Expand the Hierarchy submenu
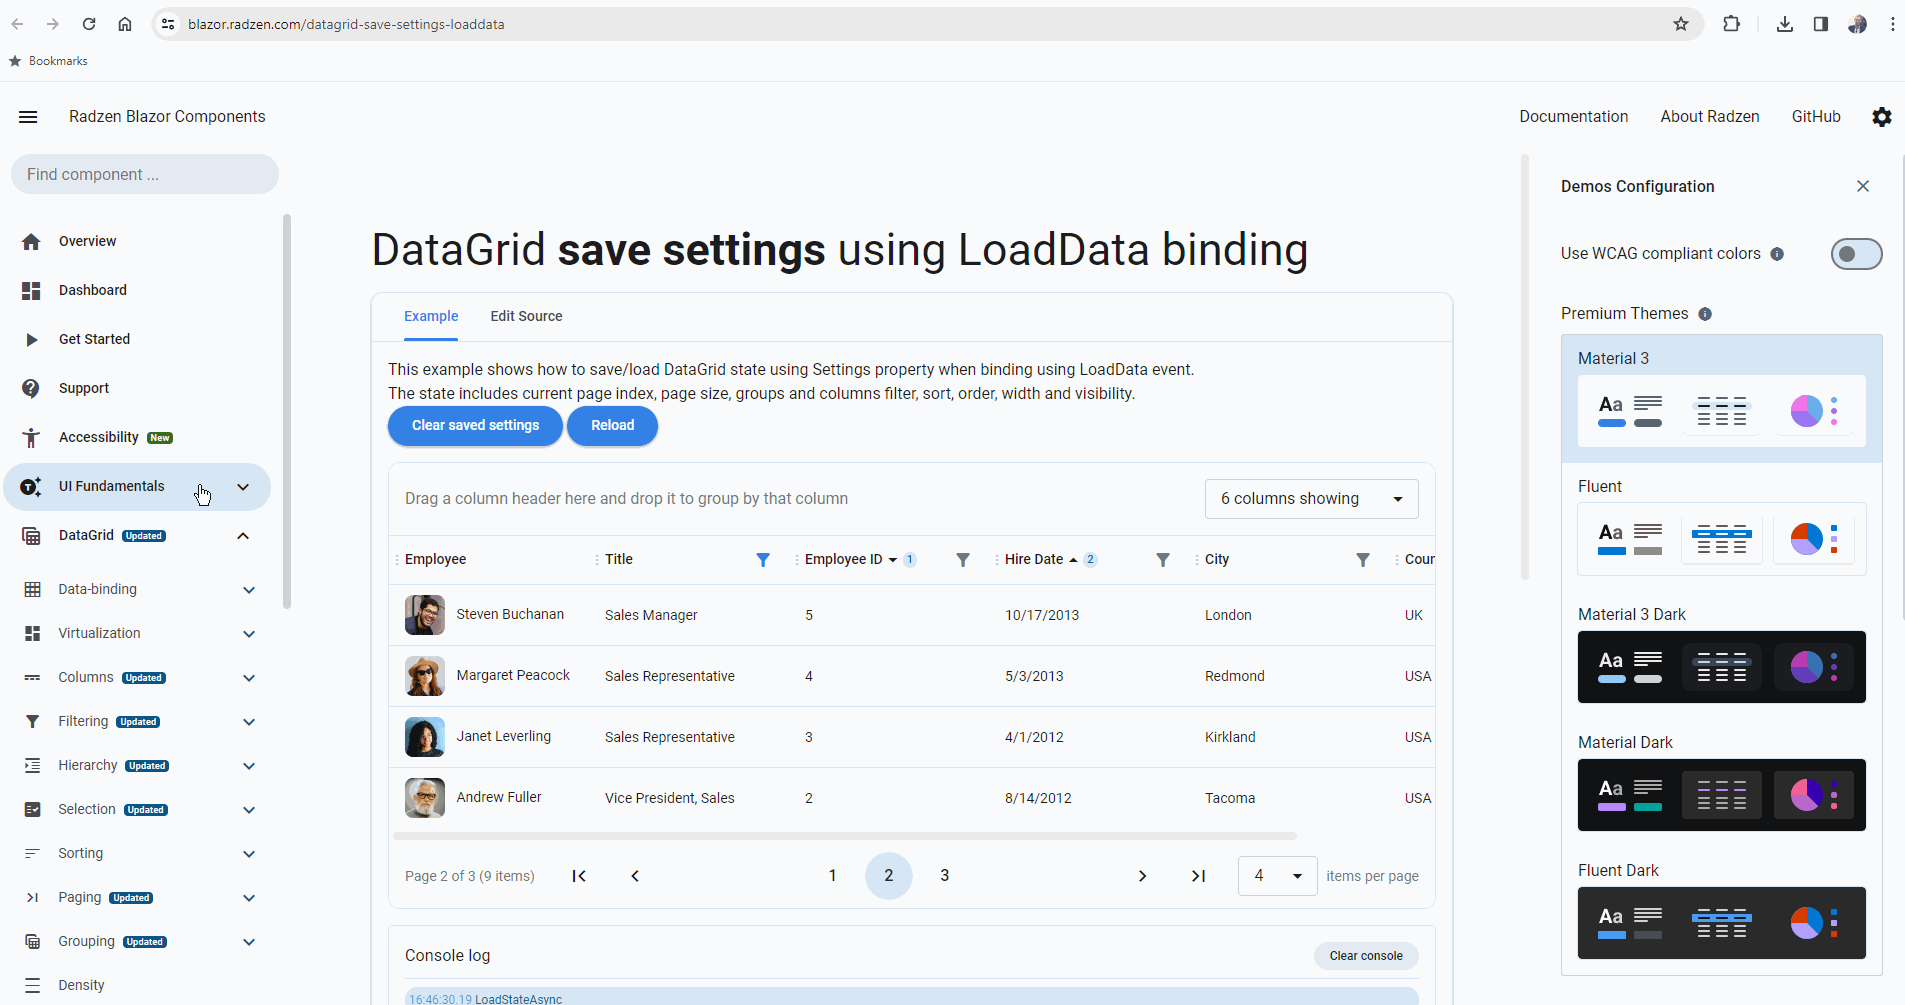 tap(249, 766)
